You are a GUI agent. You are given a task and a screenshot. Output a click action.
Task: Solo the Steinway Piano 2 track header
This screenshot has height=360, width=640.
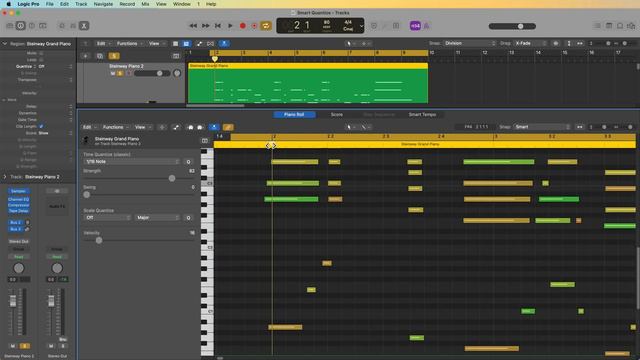pyautogui.click(x=120, y=73)
